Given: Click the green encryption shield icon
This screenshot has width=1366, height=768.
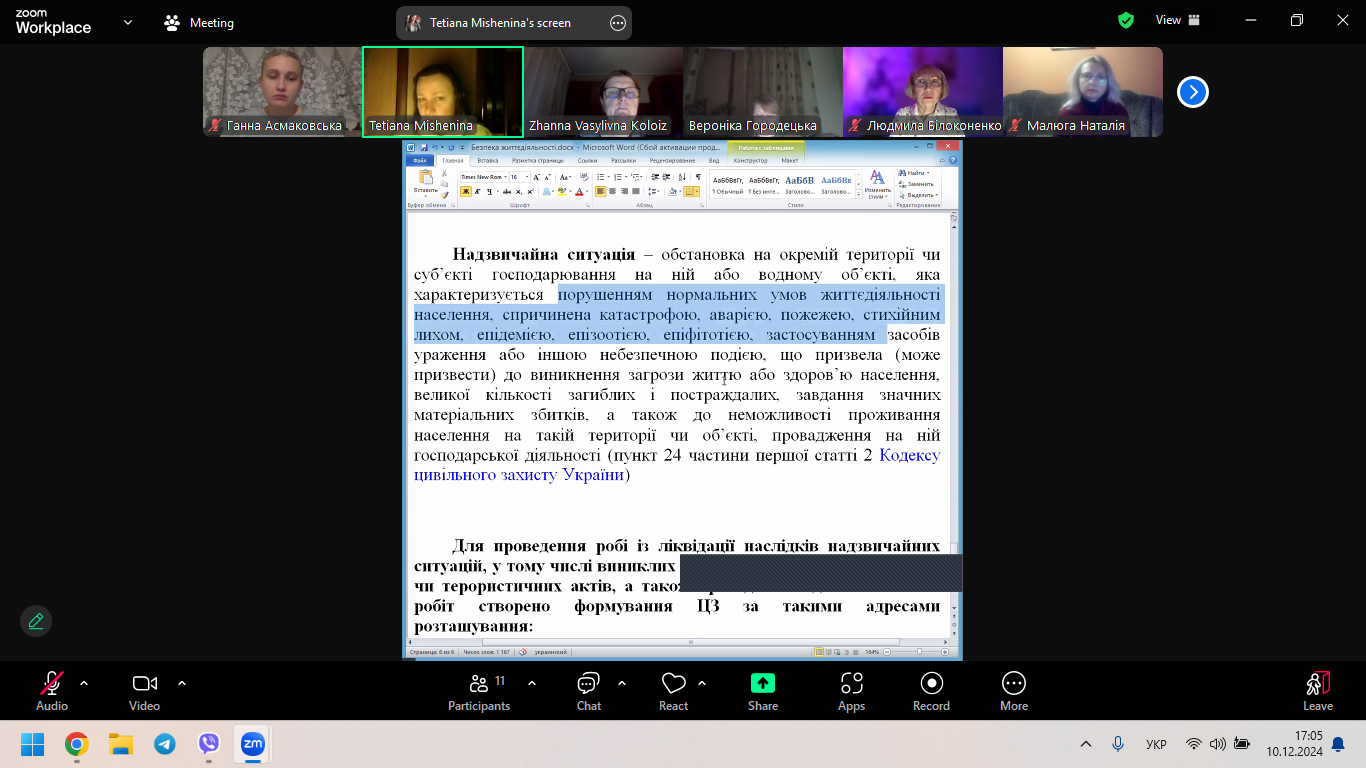Looking at the screenshot, I should [1126, 20].
